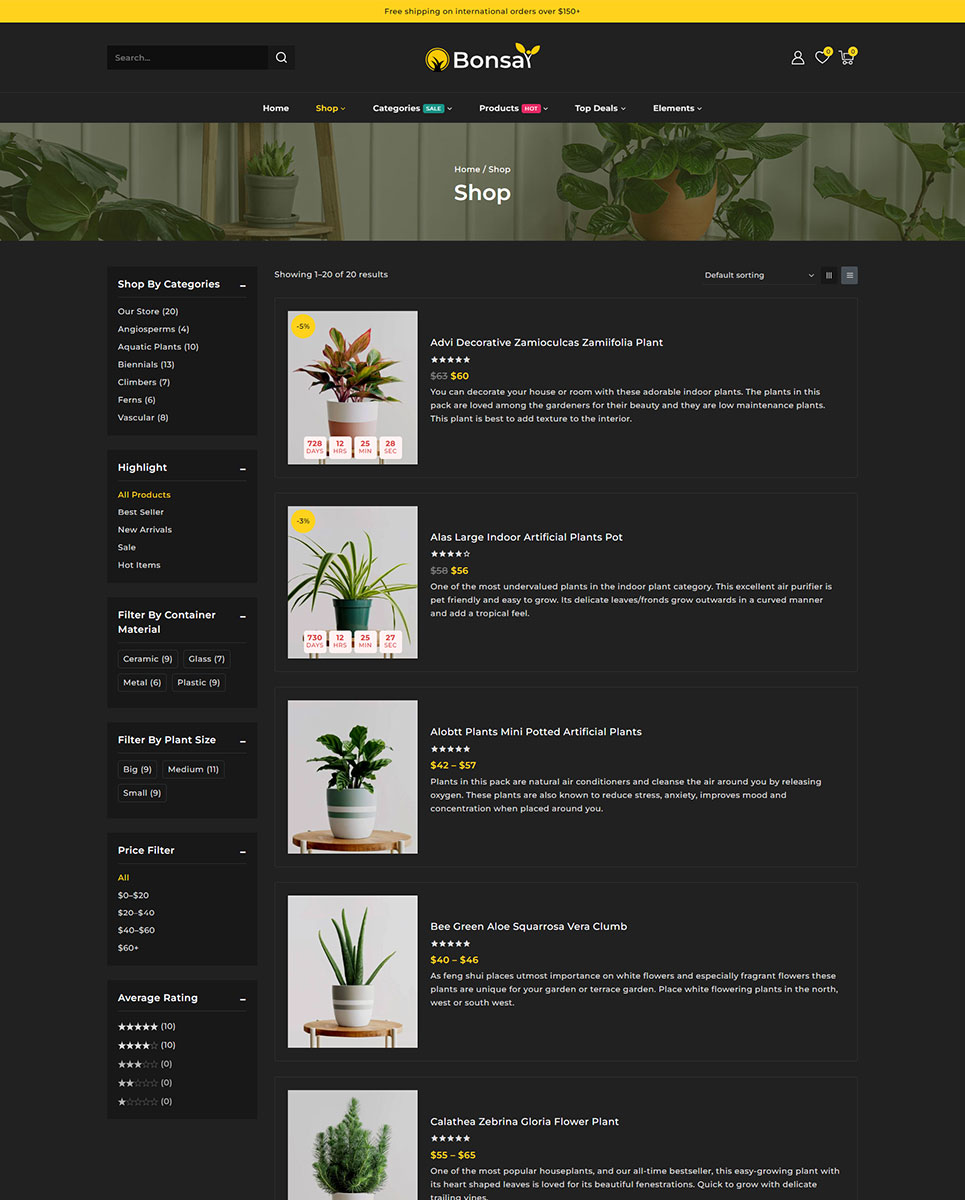Open the Bee Green Aloe product title

[x=528, y=927]
